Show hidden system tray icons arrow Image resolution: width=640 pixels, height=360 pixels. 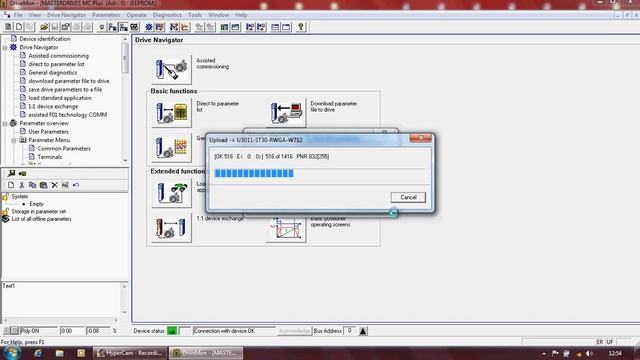pyautogui.click(x=544, y=353)
